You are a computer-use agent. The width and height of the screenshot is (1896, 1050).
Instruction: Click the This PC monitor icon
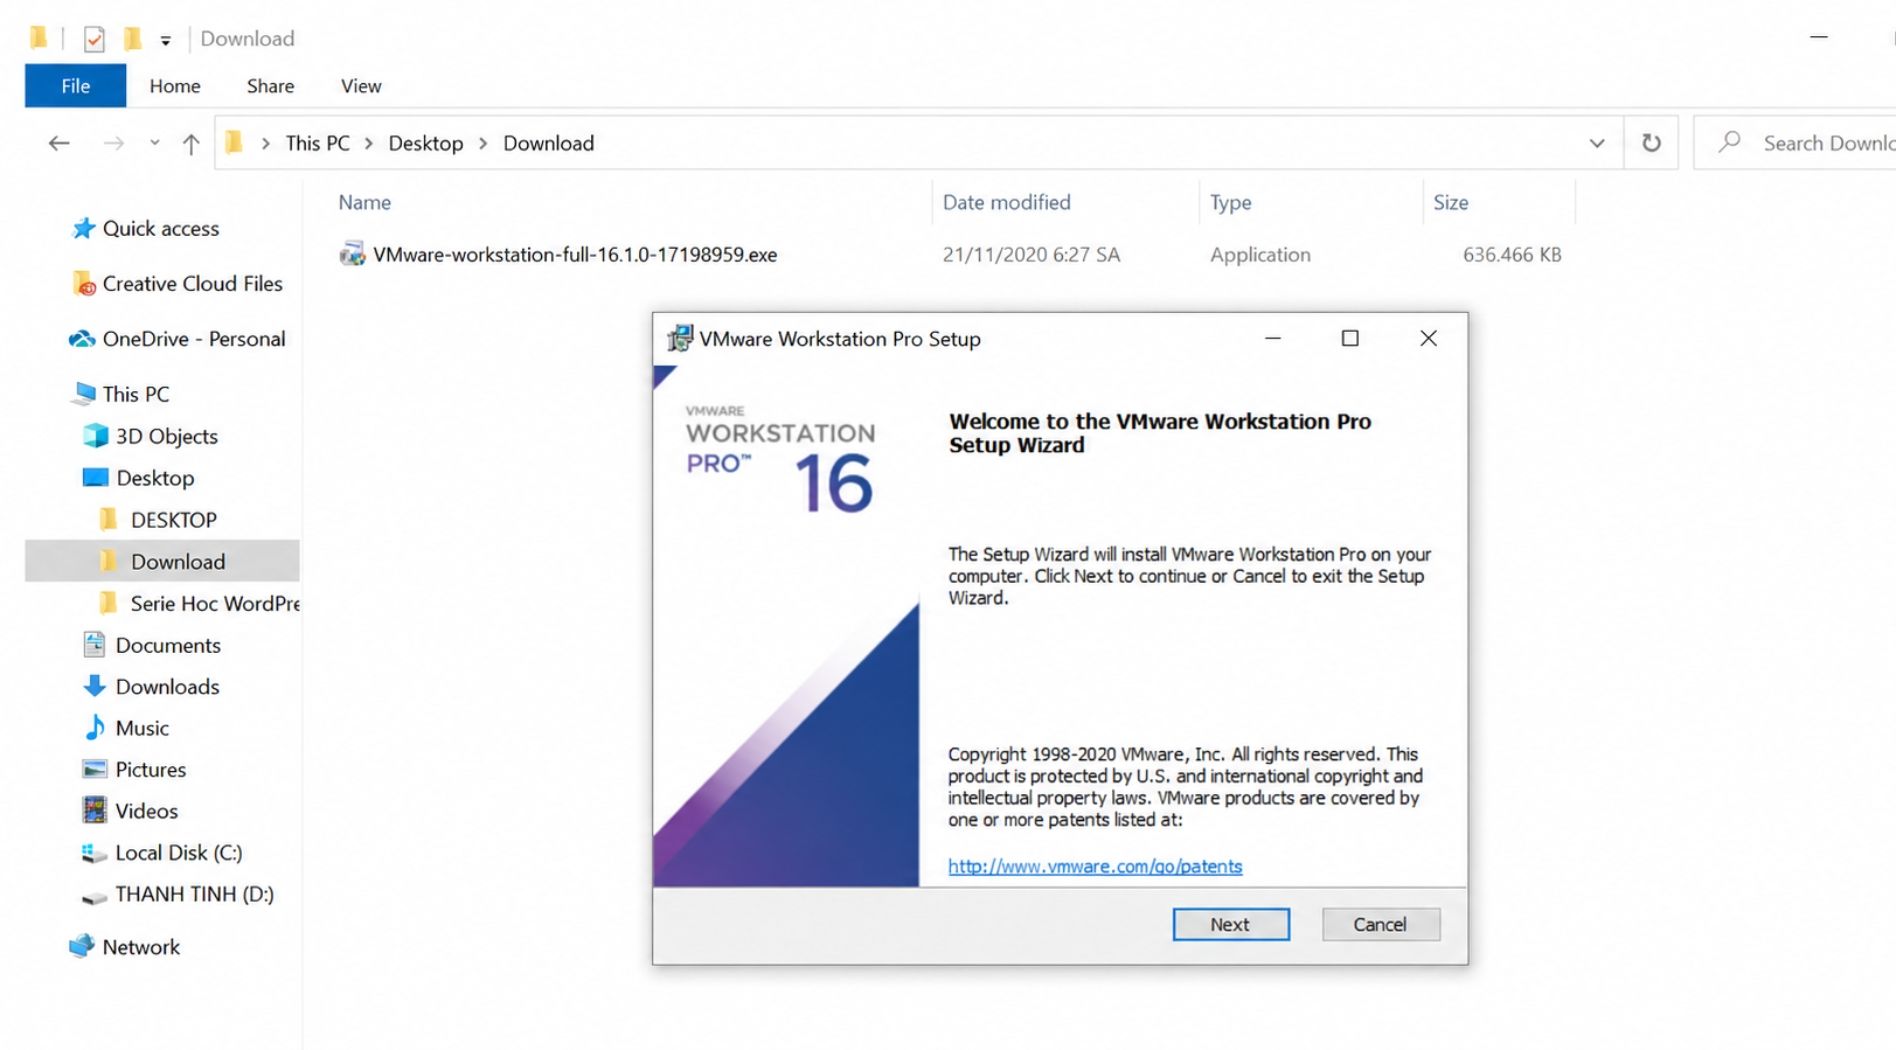[84, 394]
